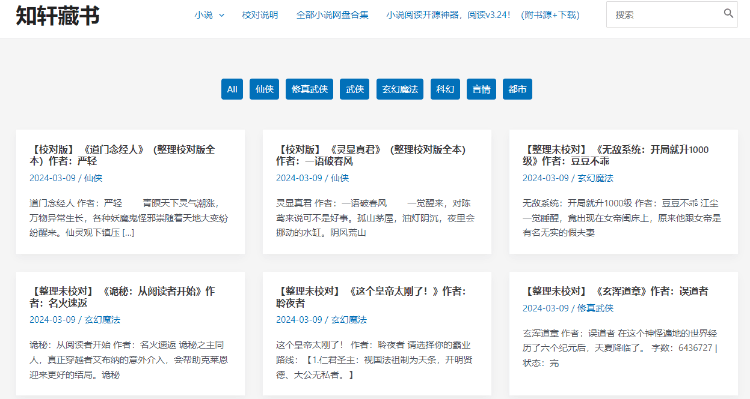The image size is (750, 399).
Task: Go to 知轩藏书 site logo
Action: click(x=58, y=16)
